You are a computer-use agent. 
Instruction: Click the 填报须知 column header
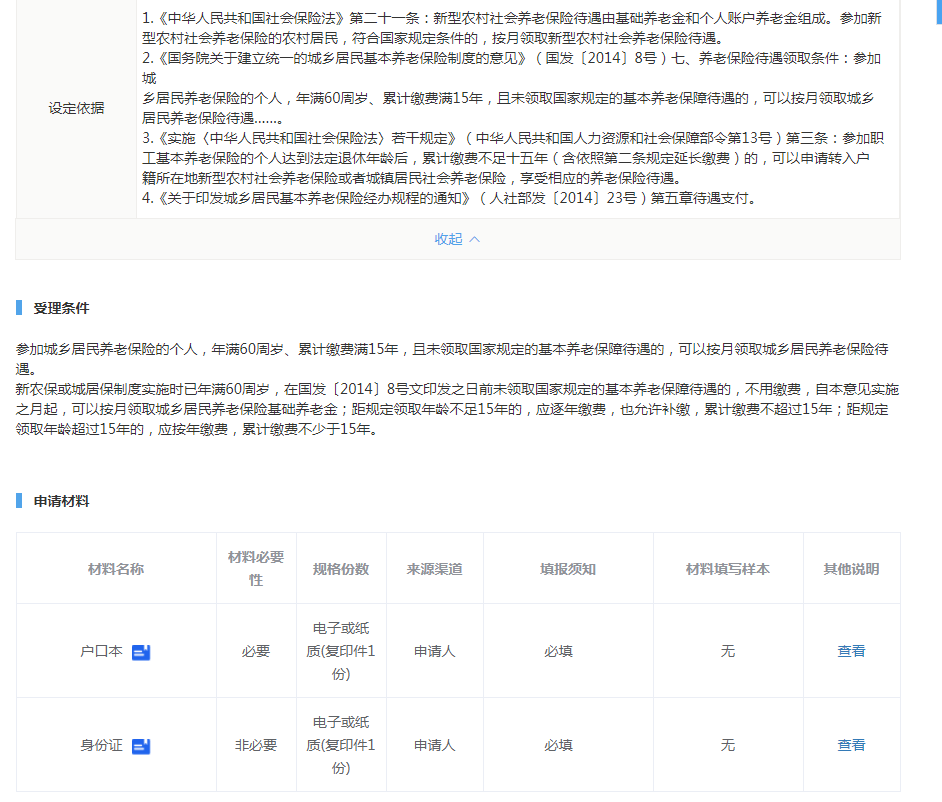(x=568, y=569)
